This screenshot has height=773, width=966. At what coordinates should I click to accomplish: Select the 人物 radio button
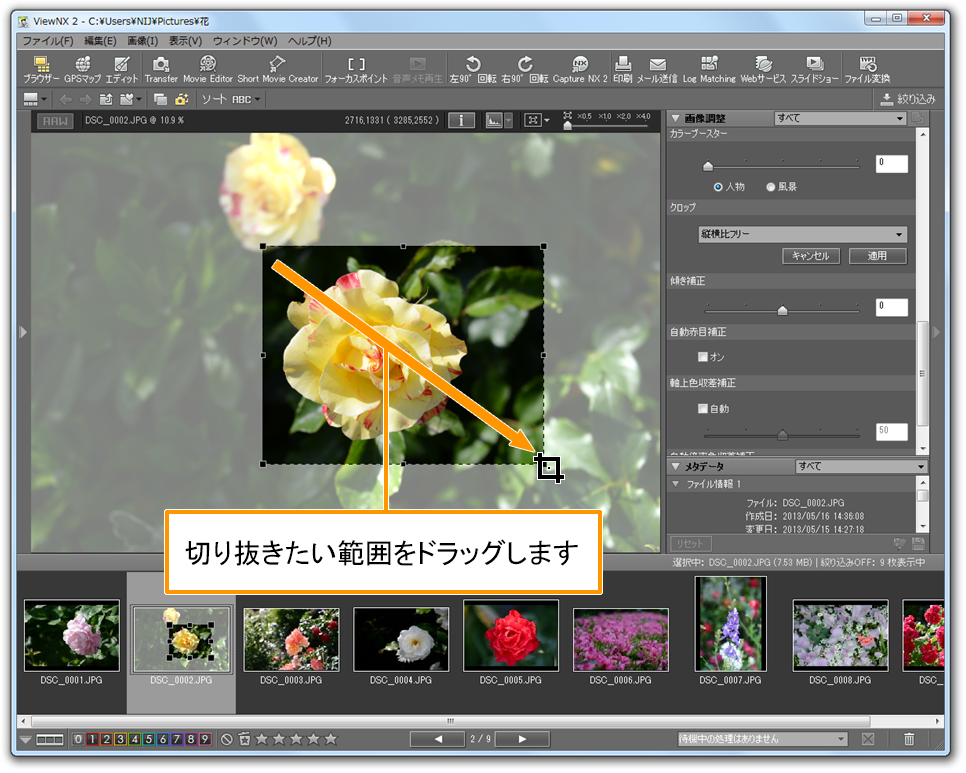coord(718,187)
